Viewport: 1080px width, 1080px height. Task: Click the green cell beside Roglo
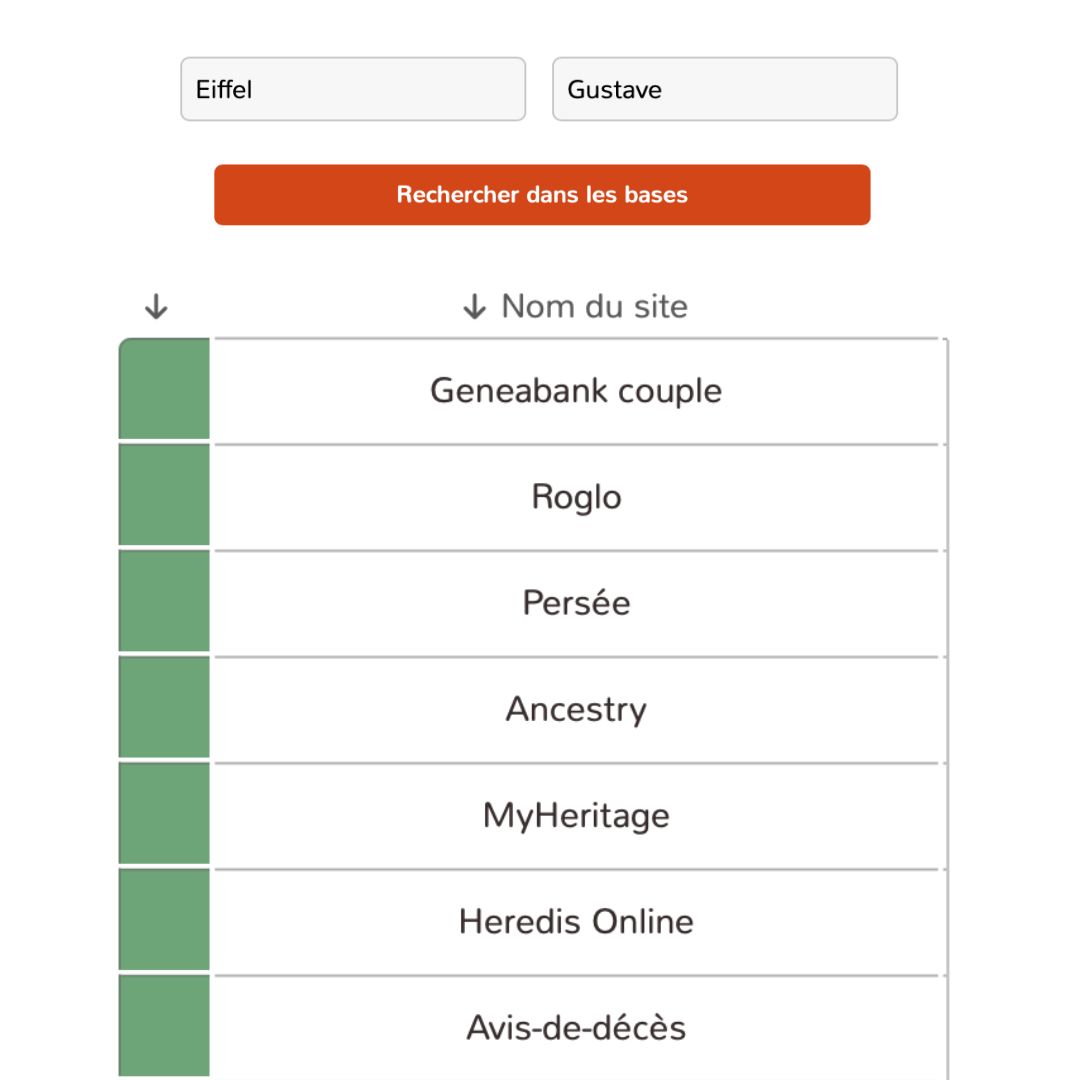click(x=164, y=497)
